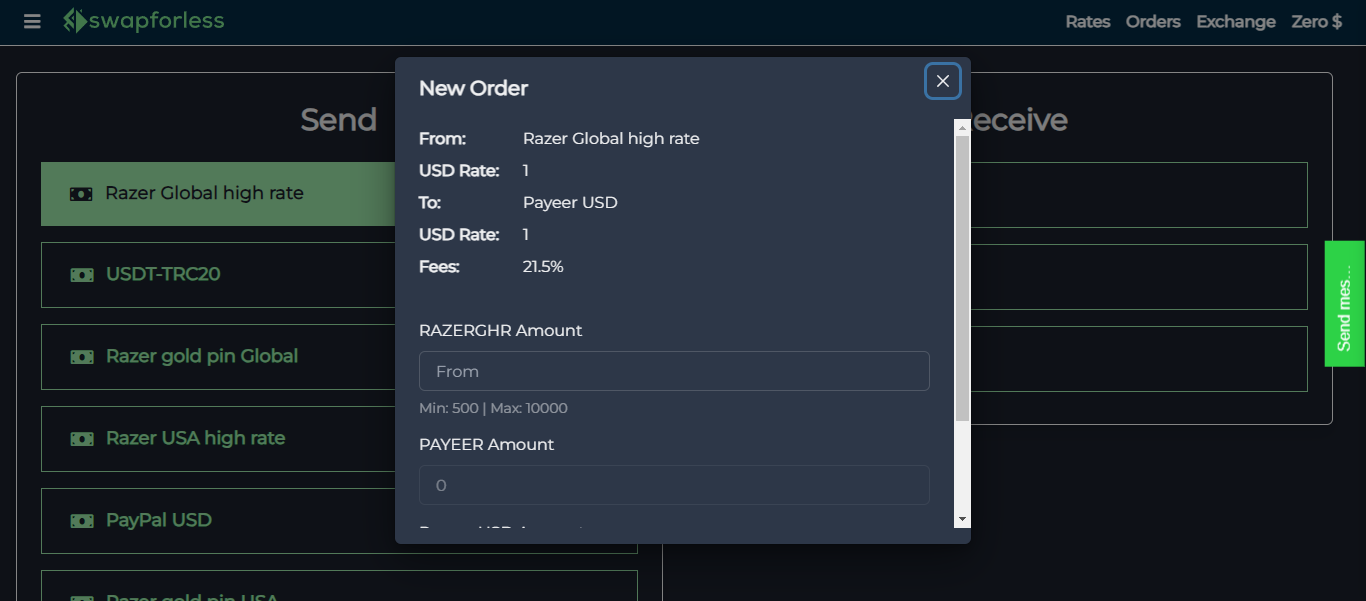Open the Send message side tab
This screenshot has width=1366, height=601.
coord(1345,304)
